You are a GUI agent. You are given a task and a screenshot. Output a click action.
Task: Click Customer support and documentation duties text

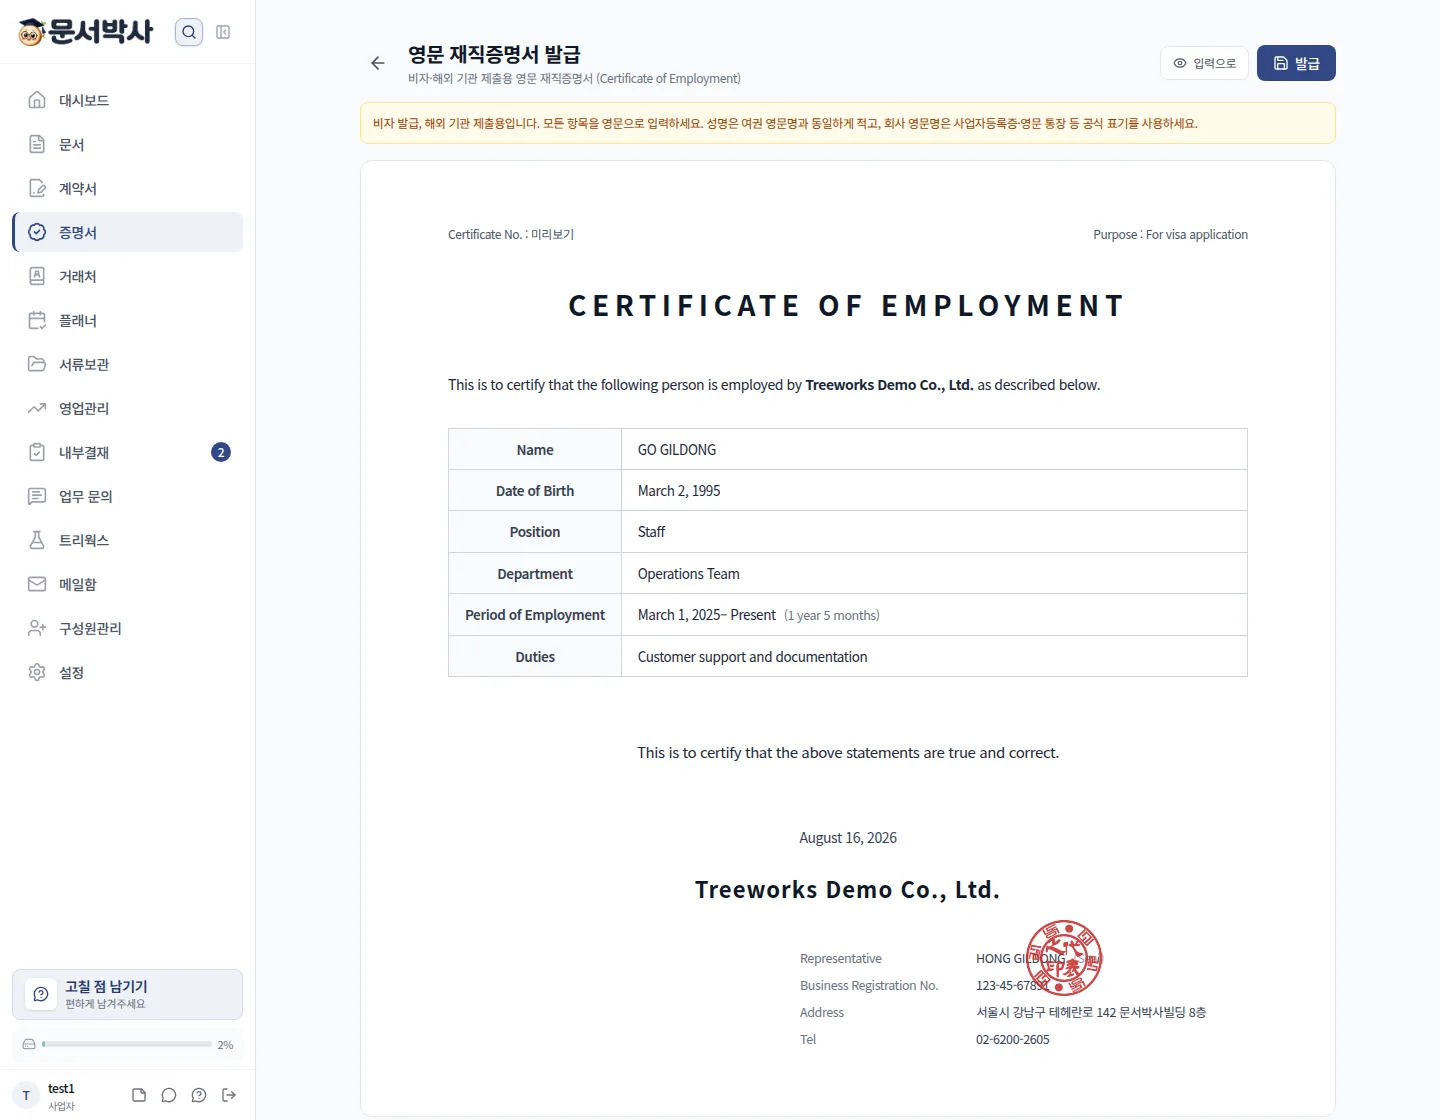tap(752, 657)
